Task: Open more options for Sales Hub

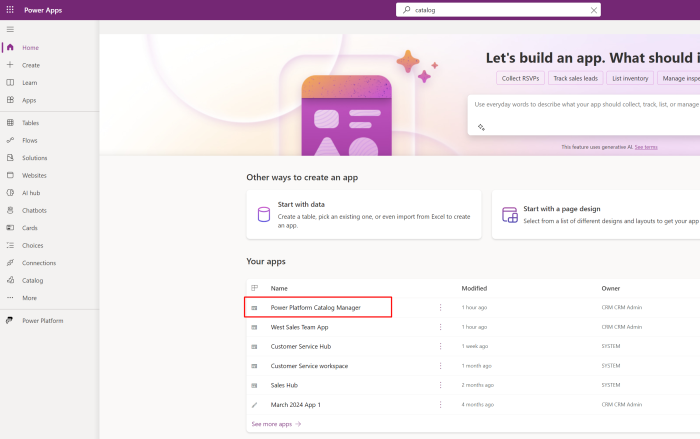Action: click(x=440, y=385)
